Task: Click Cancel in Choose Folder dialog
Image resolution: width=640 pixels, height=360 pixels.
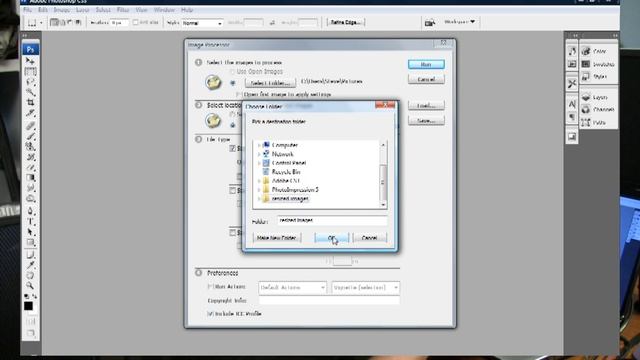Action: point(369,238)
